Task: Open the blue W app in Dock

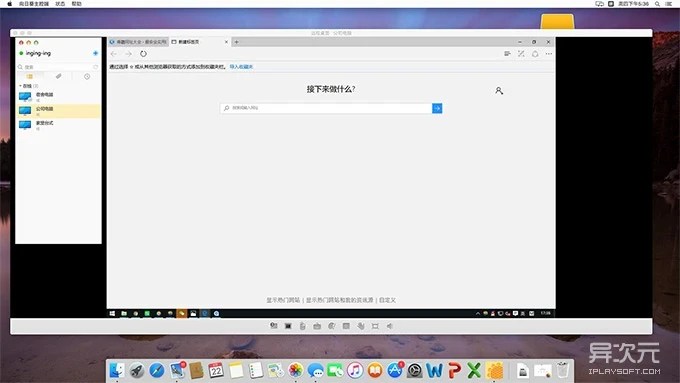Action: pos(435,370)
